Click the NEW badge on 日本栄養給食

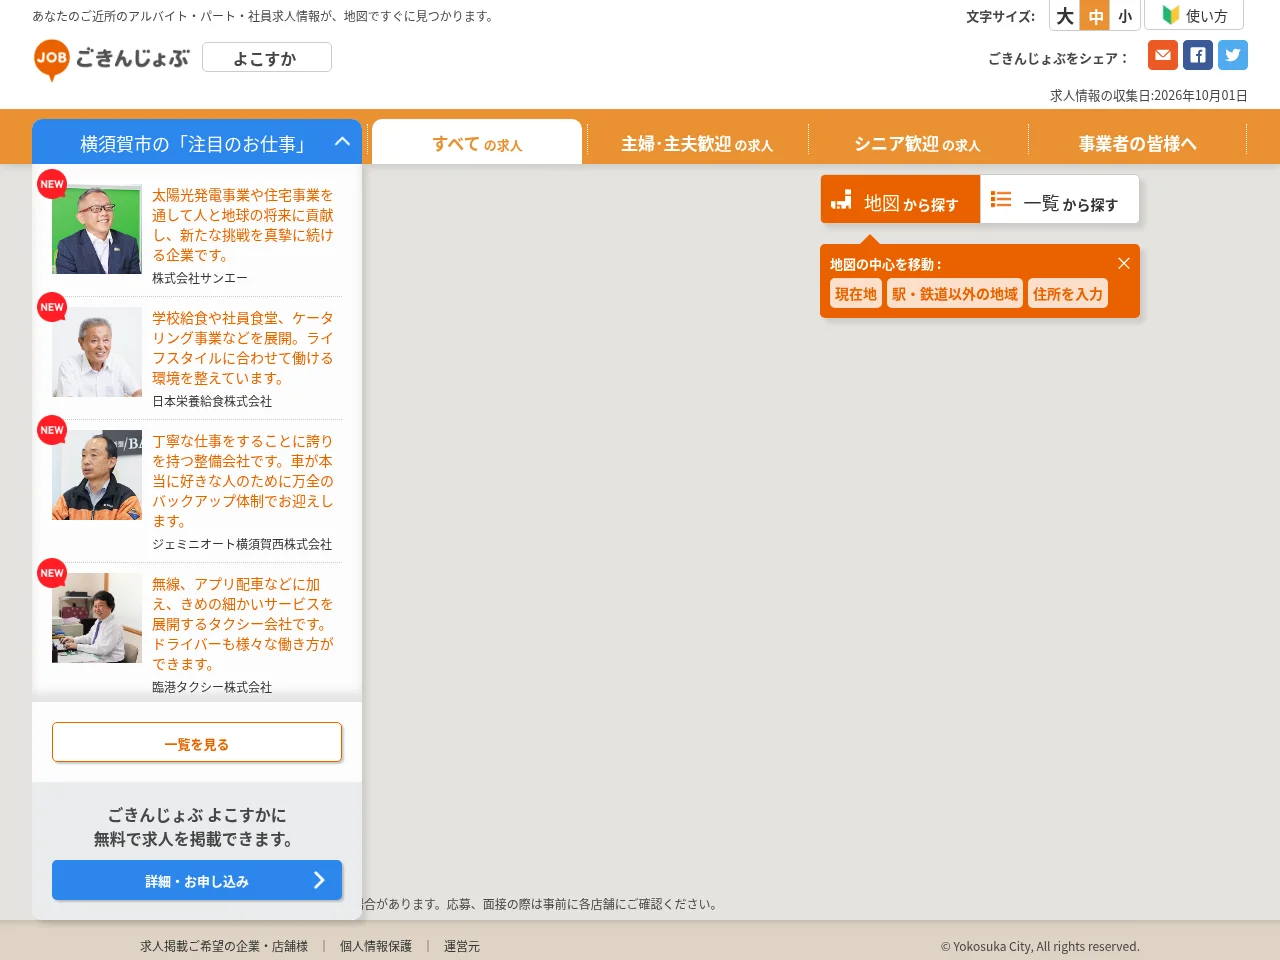[52, 307]
